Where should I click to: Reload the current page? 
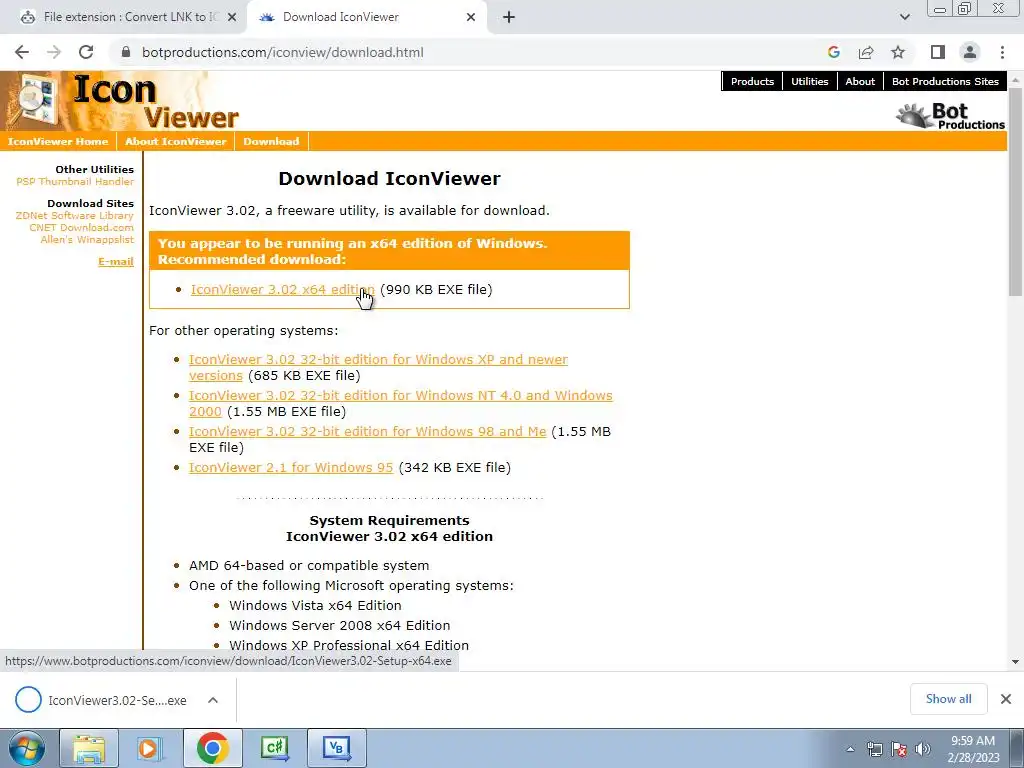[x=86, y=52]
